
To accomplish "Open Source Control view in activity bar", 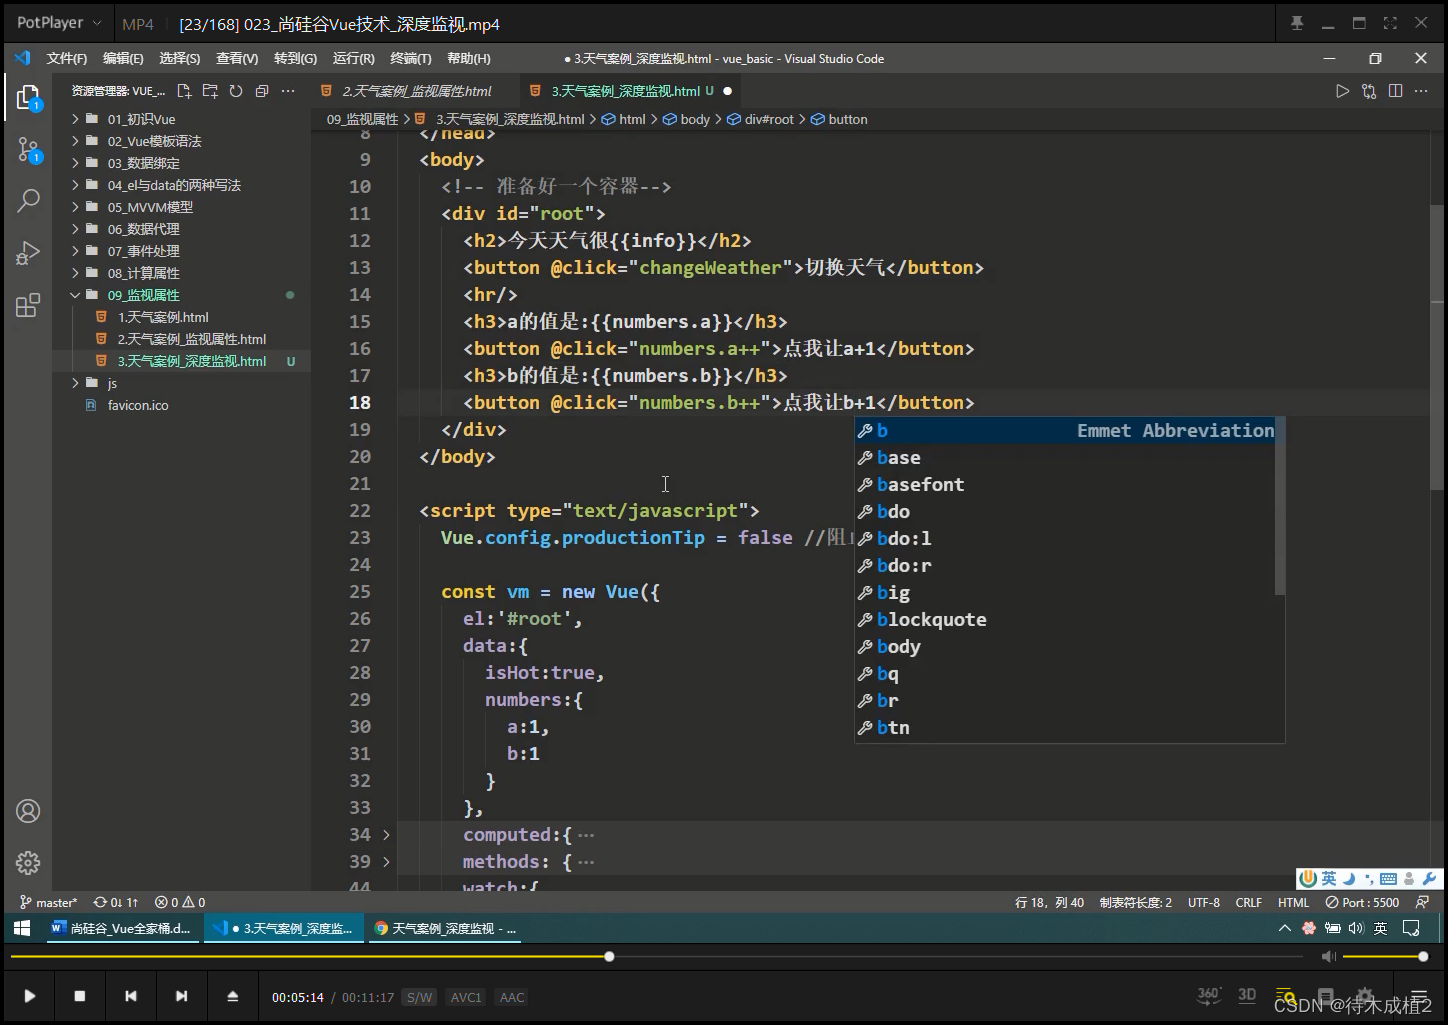I will pyautogui.click(x=28, y=150).
